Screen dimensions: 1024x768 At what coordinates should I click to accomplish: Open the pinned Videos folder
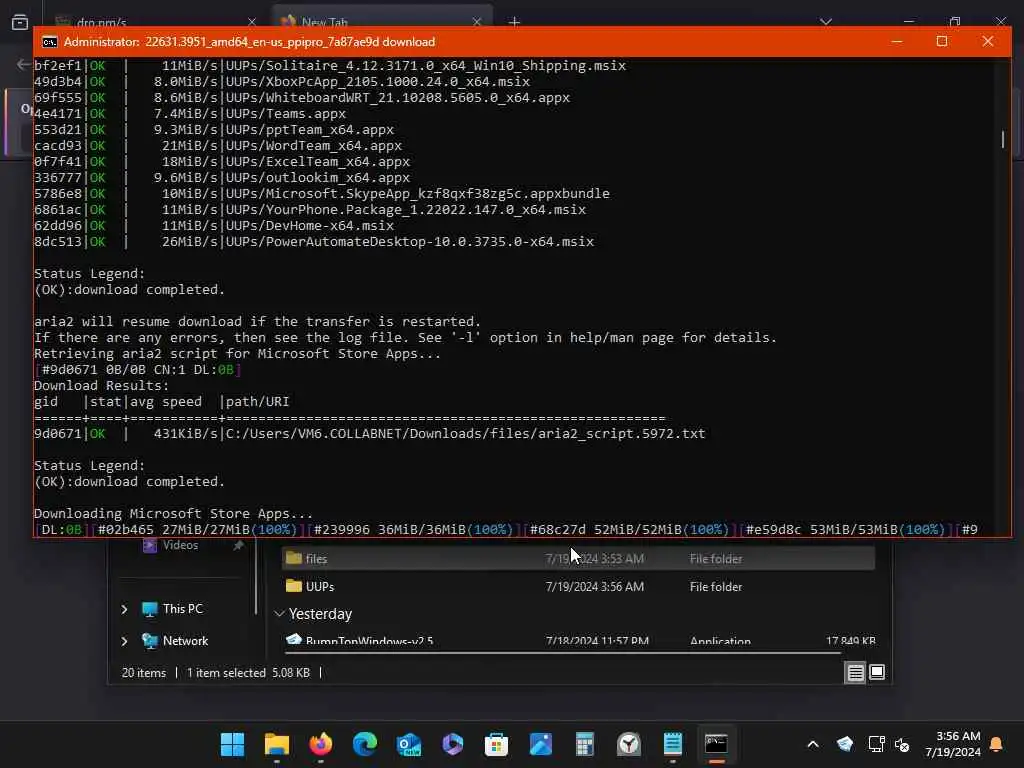[x=180, y=545]
